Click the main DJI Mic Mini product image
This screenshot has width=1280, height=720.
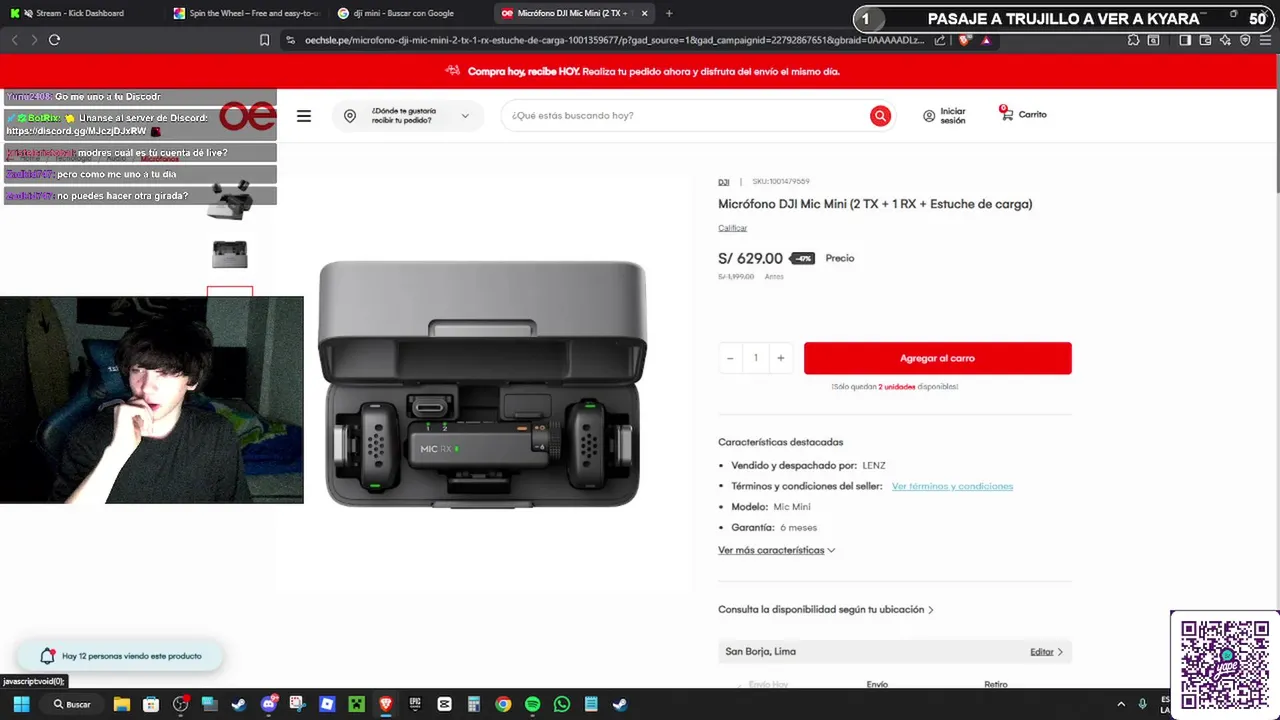(x=482, y=384)
